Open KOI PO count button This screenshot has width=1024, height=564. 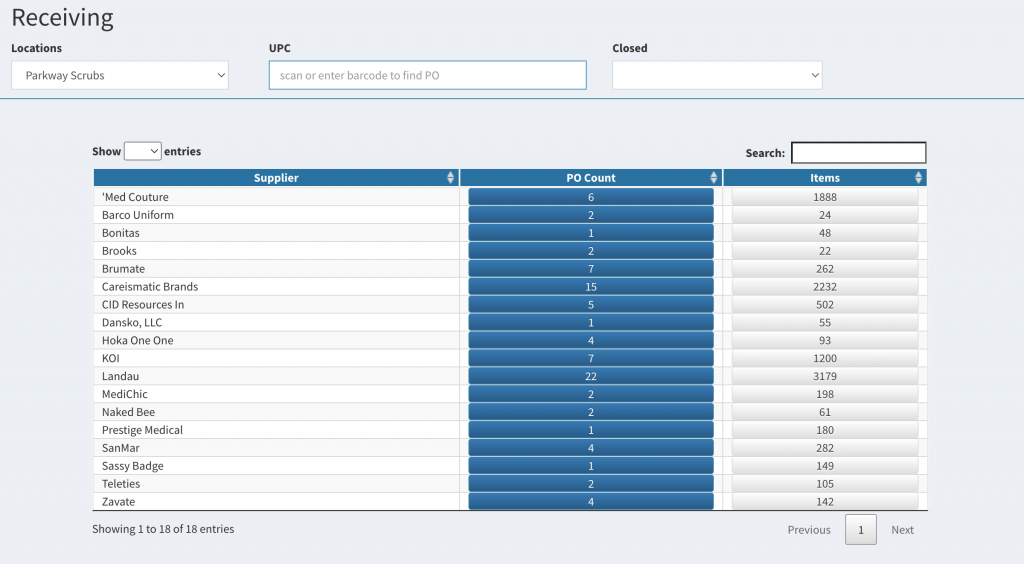(x=591, y=358)
